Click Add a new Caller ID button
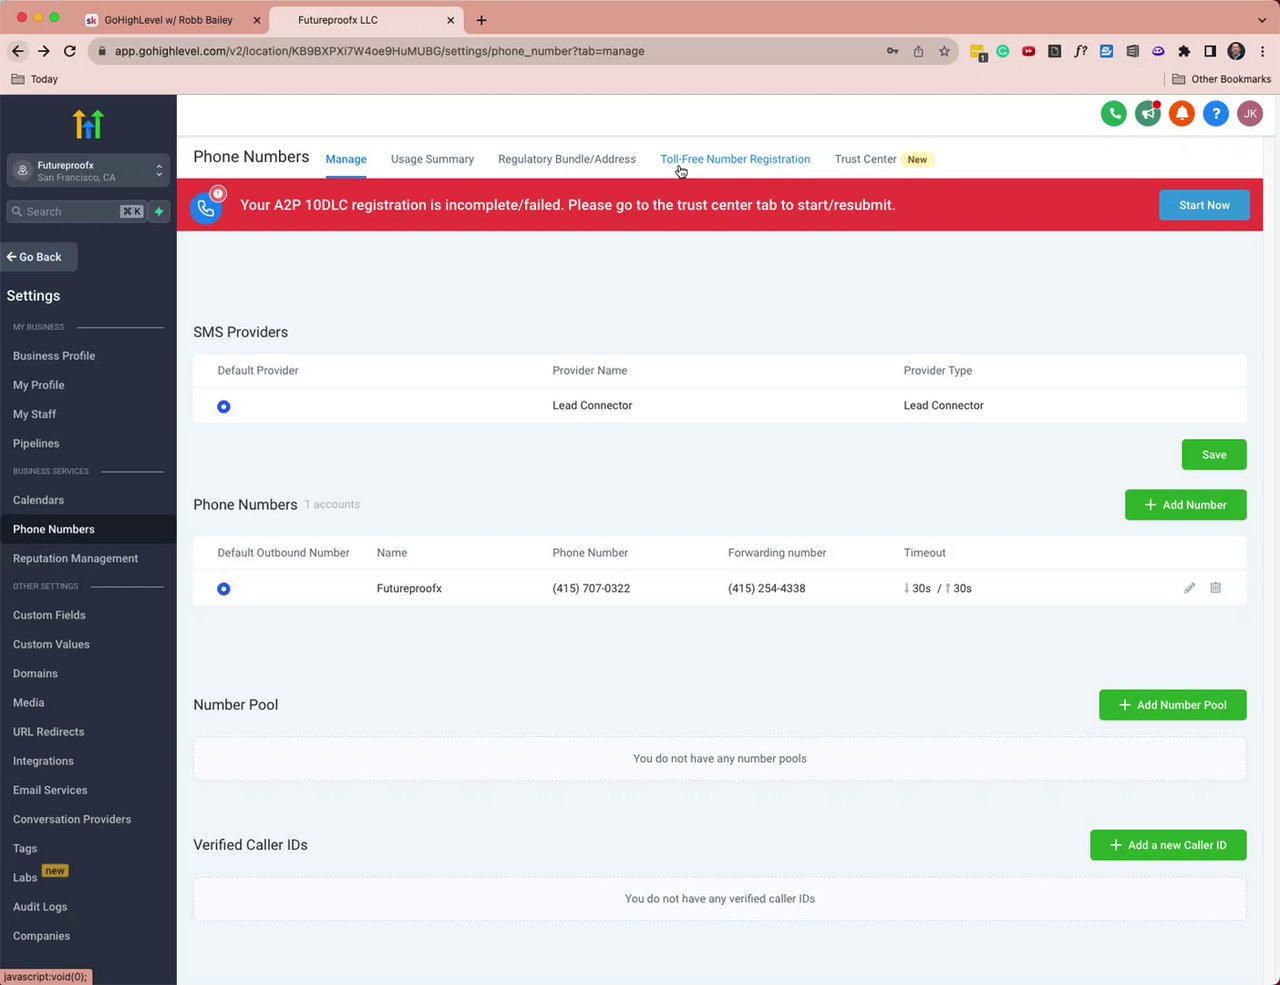1280x985 pixels. pos(1168,845)
